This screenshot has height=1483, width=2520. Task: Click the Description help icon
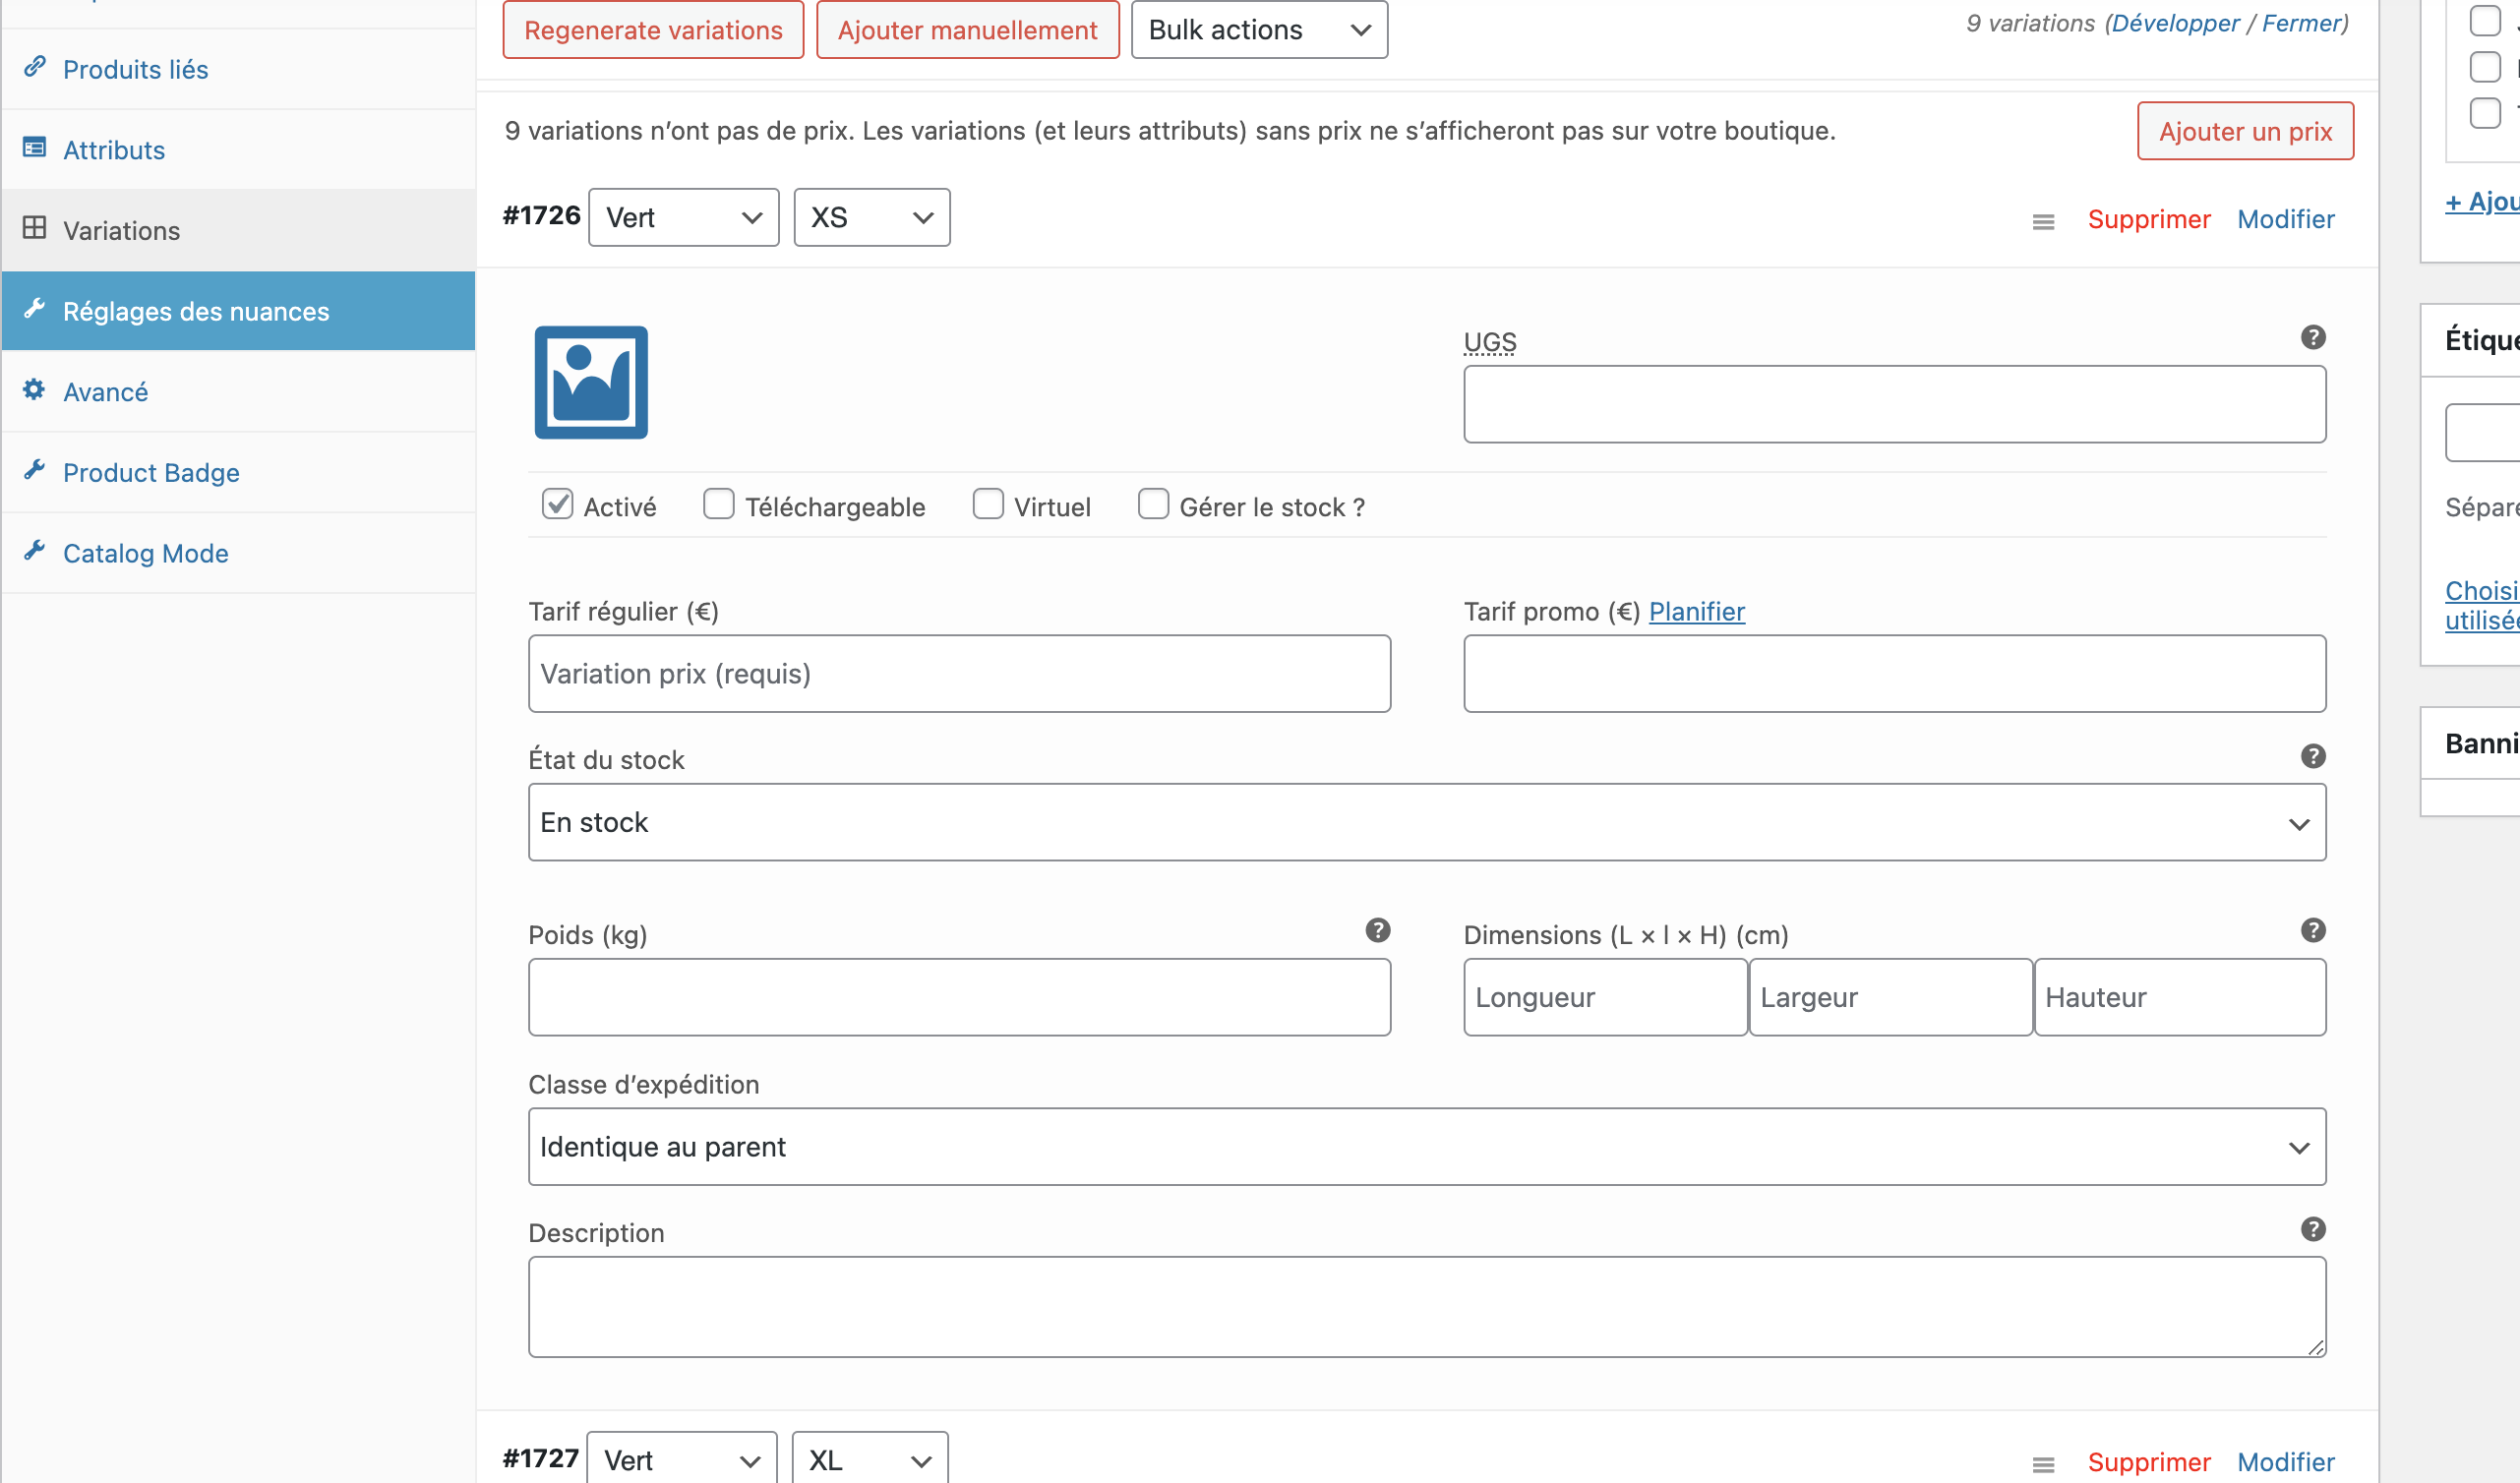click(x=2312, y=1229)
